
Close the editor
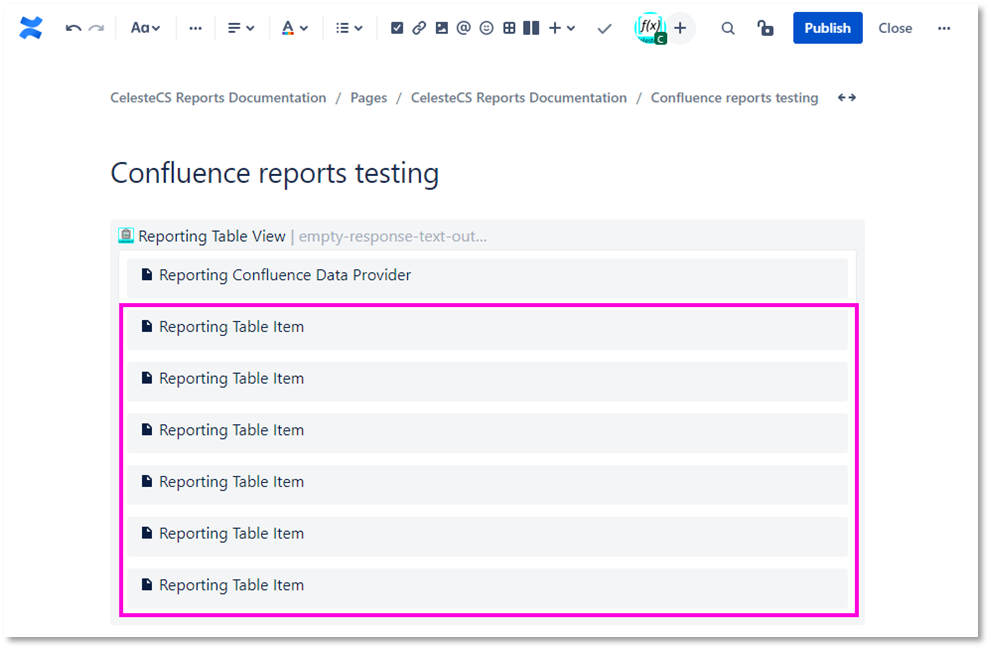(x=895, y=28)
